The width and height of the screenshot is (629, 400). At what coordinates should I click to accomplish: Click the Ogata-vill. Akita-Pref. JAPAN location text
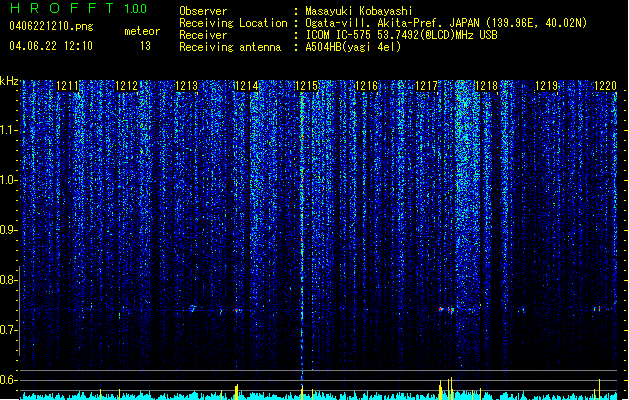coord(446,23)
